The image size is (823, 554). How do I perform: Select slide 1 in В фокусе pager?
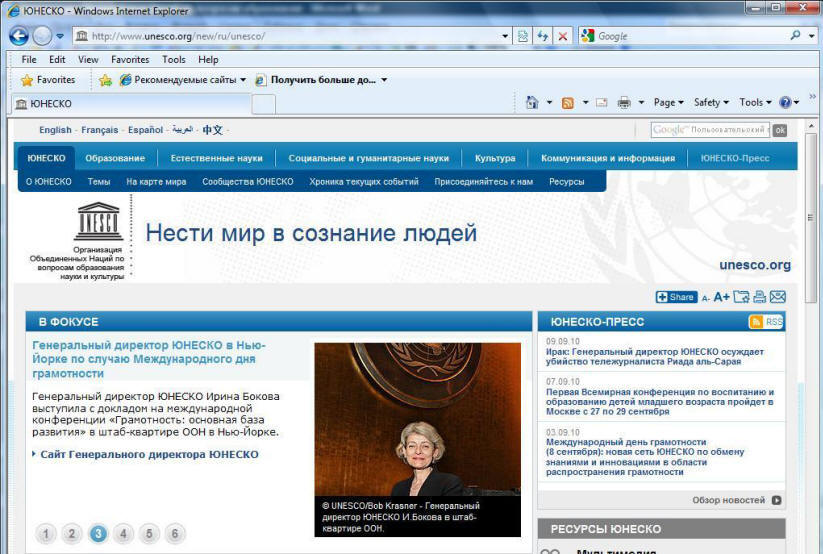coord(46,534)
